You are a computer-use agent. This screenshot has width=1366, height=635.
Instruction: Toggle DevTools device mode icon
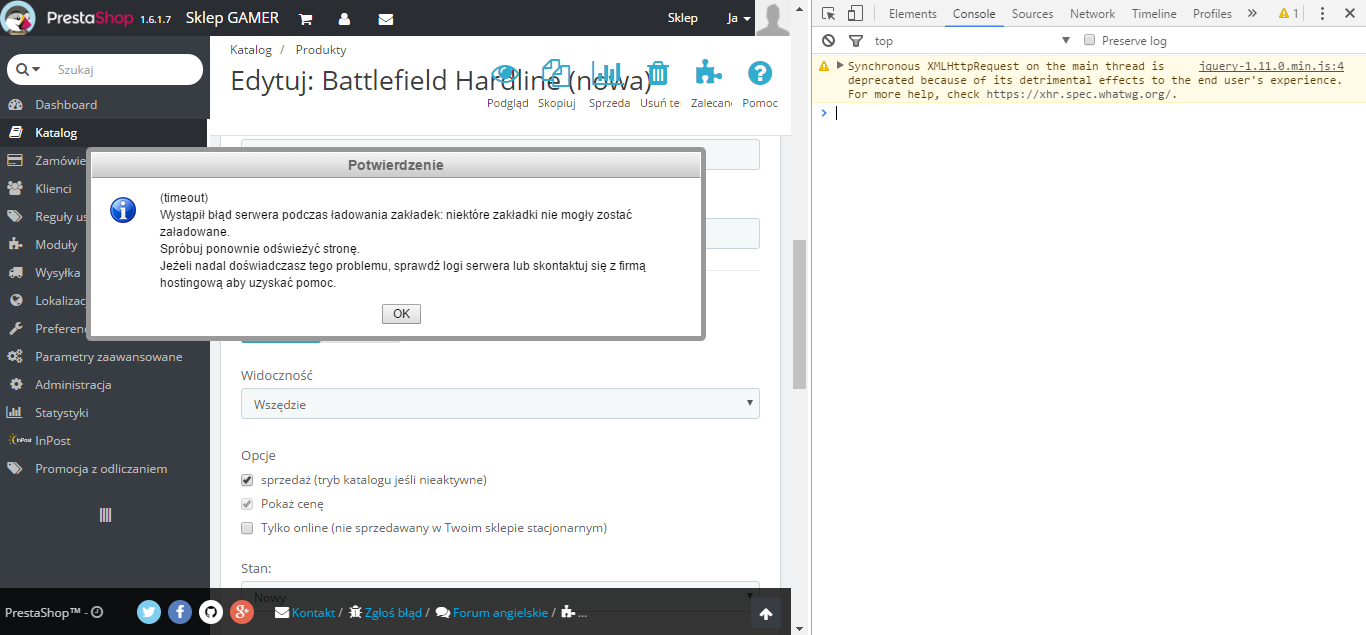[855, 14]
